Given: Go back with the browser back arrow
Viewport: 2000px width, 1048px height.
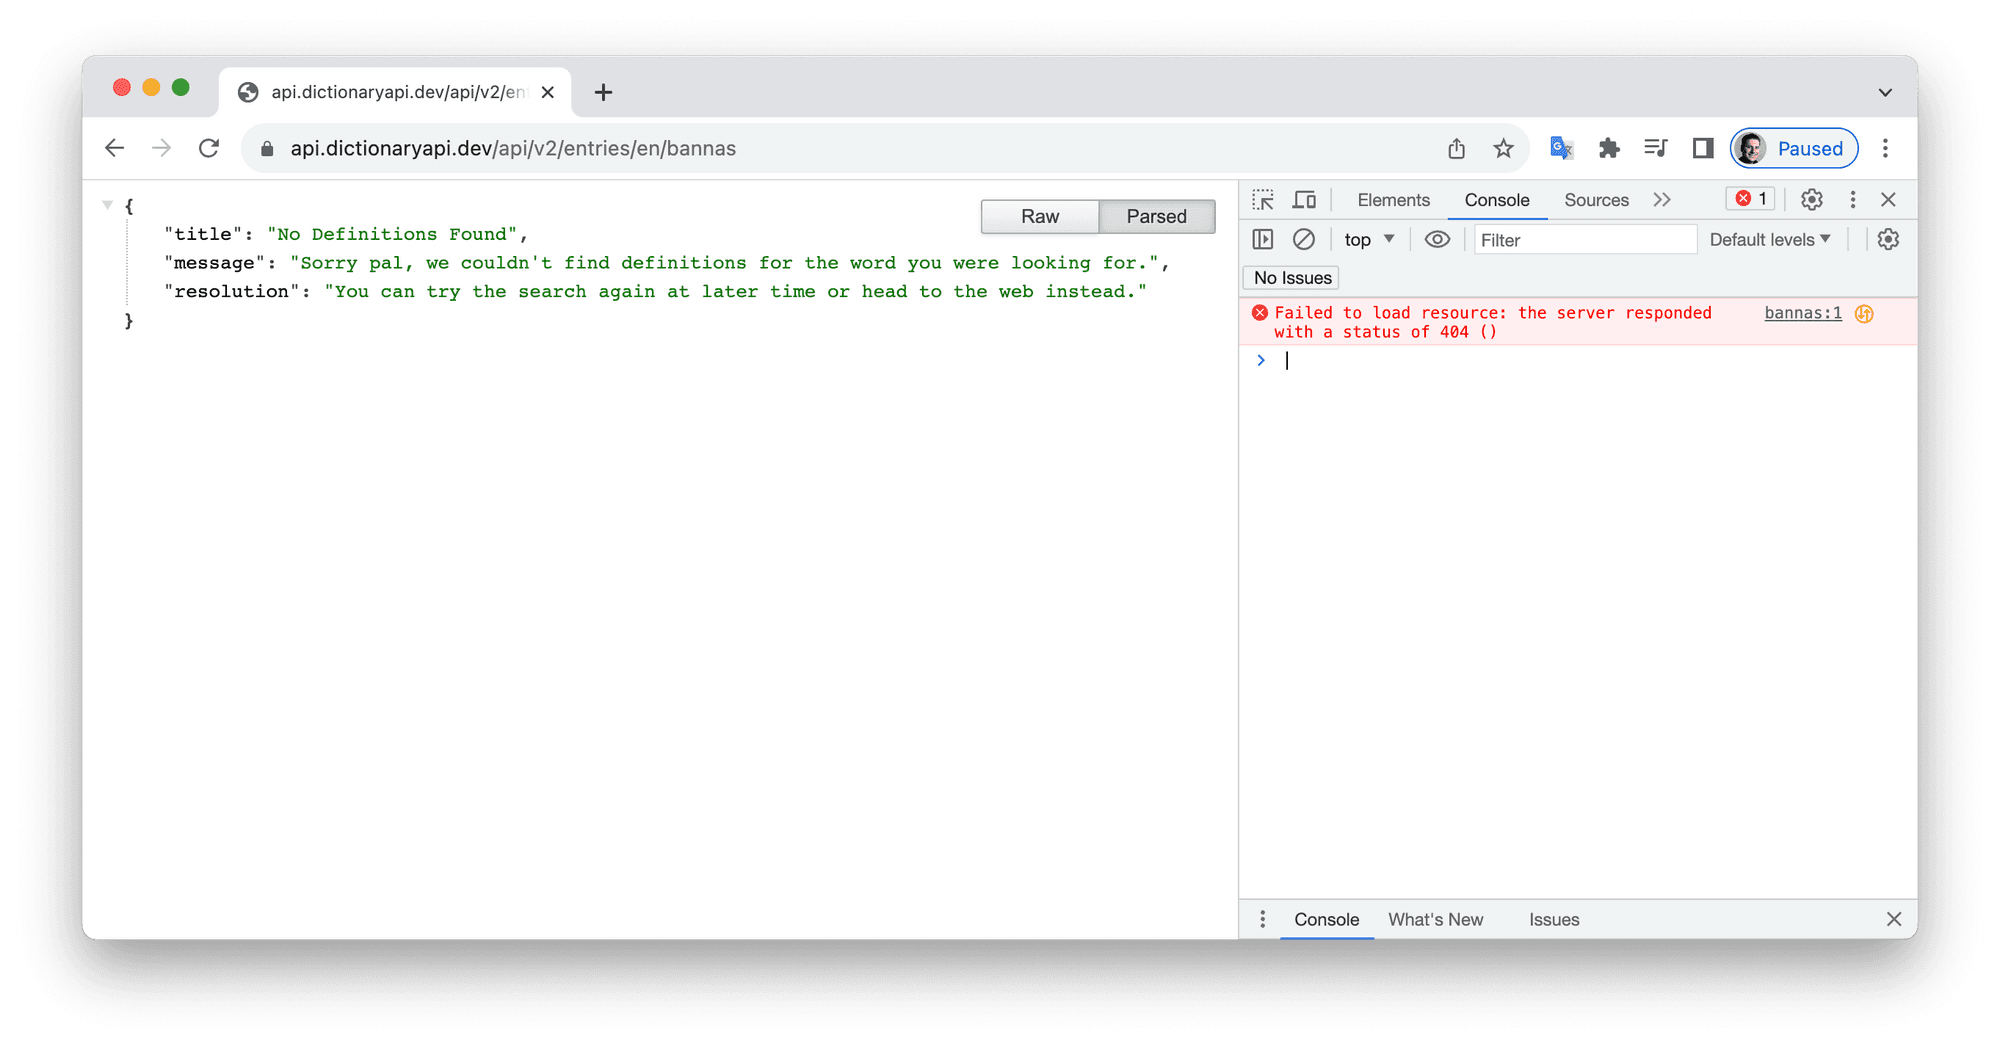Looking at the screenshot, I should 115,148.
